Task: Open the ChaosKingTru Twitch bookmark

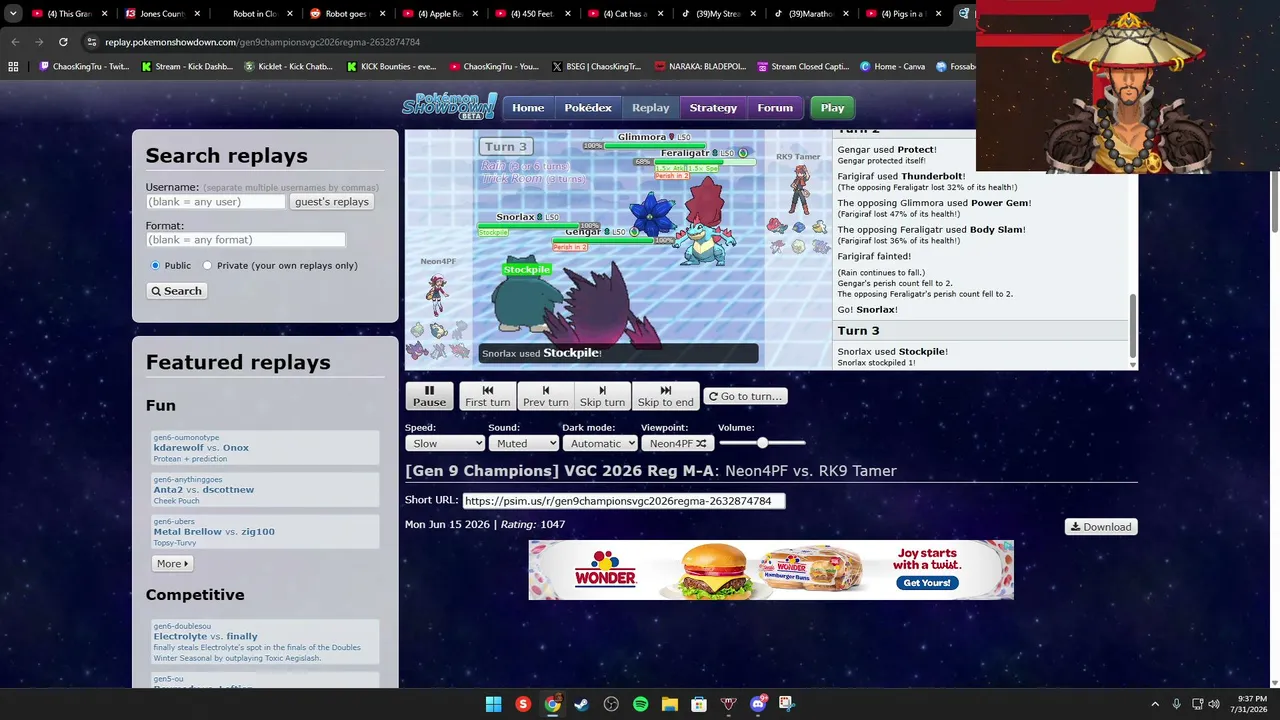Action: (84, 67)
